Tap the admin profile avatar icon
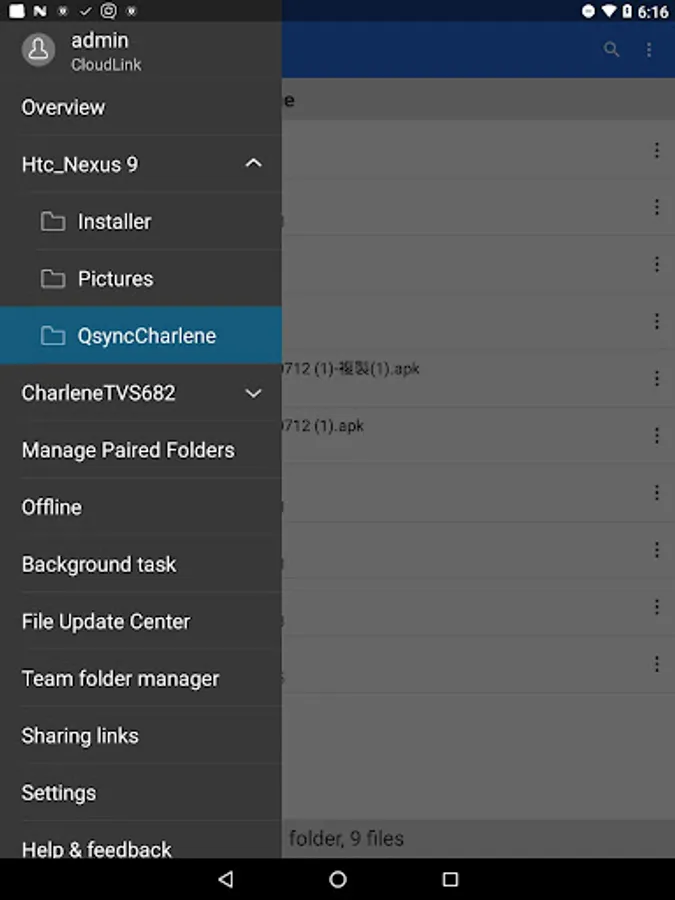The width and height of the screenshot is (675, 900). point(38,50)
